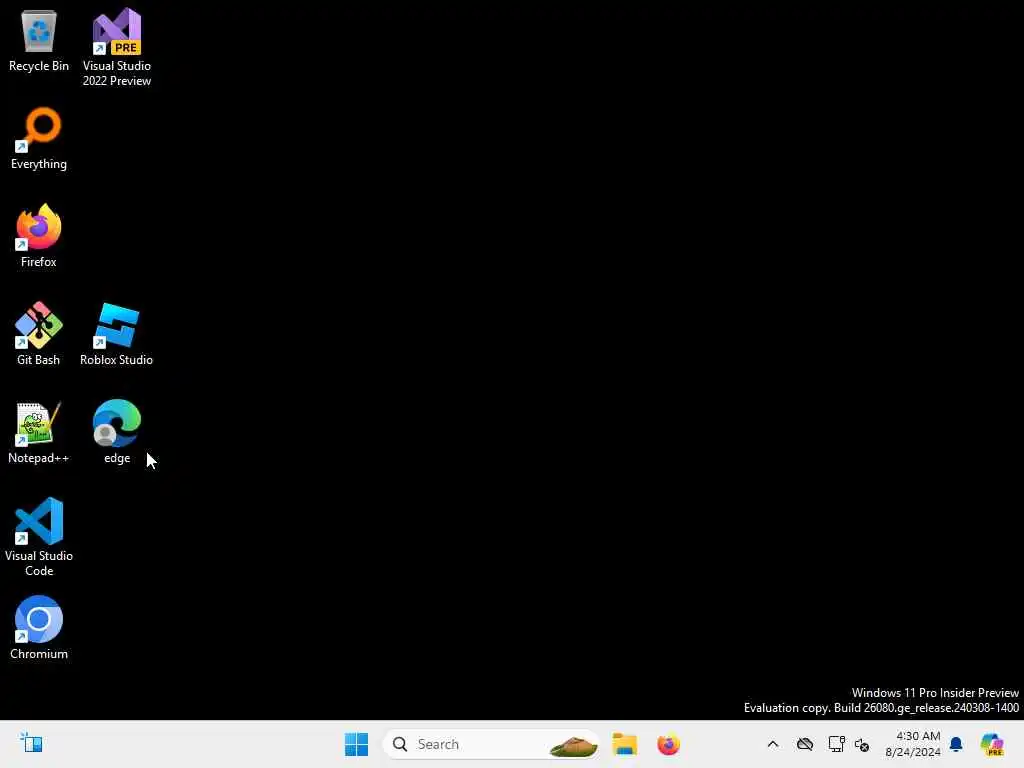Open the OneDrive cloud tray icon
1024x768 pixels.
pos(805,744)
